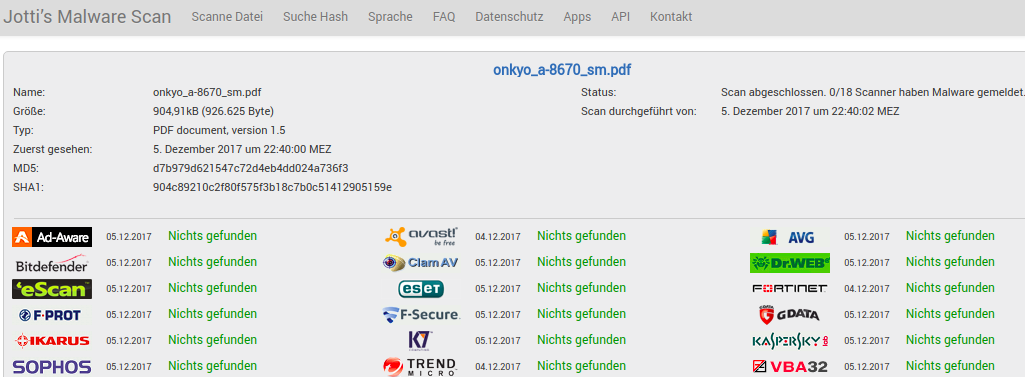
Task: Open the Scanne Datei menu item
Action: 227,17
